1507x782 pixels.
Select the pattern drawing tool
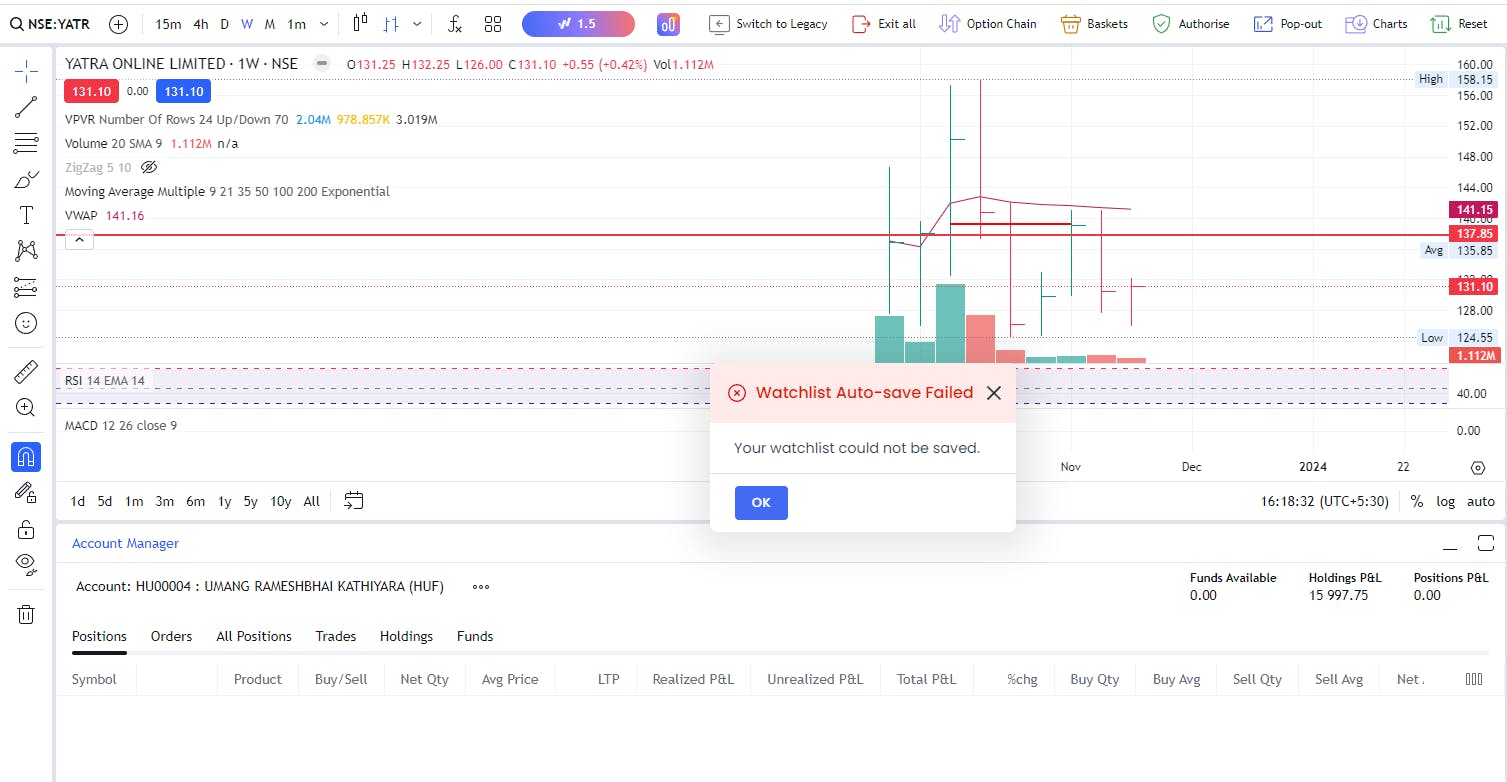tap(27, 251)
